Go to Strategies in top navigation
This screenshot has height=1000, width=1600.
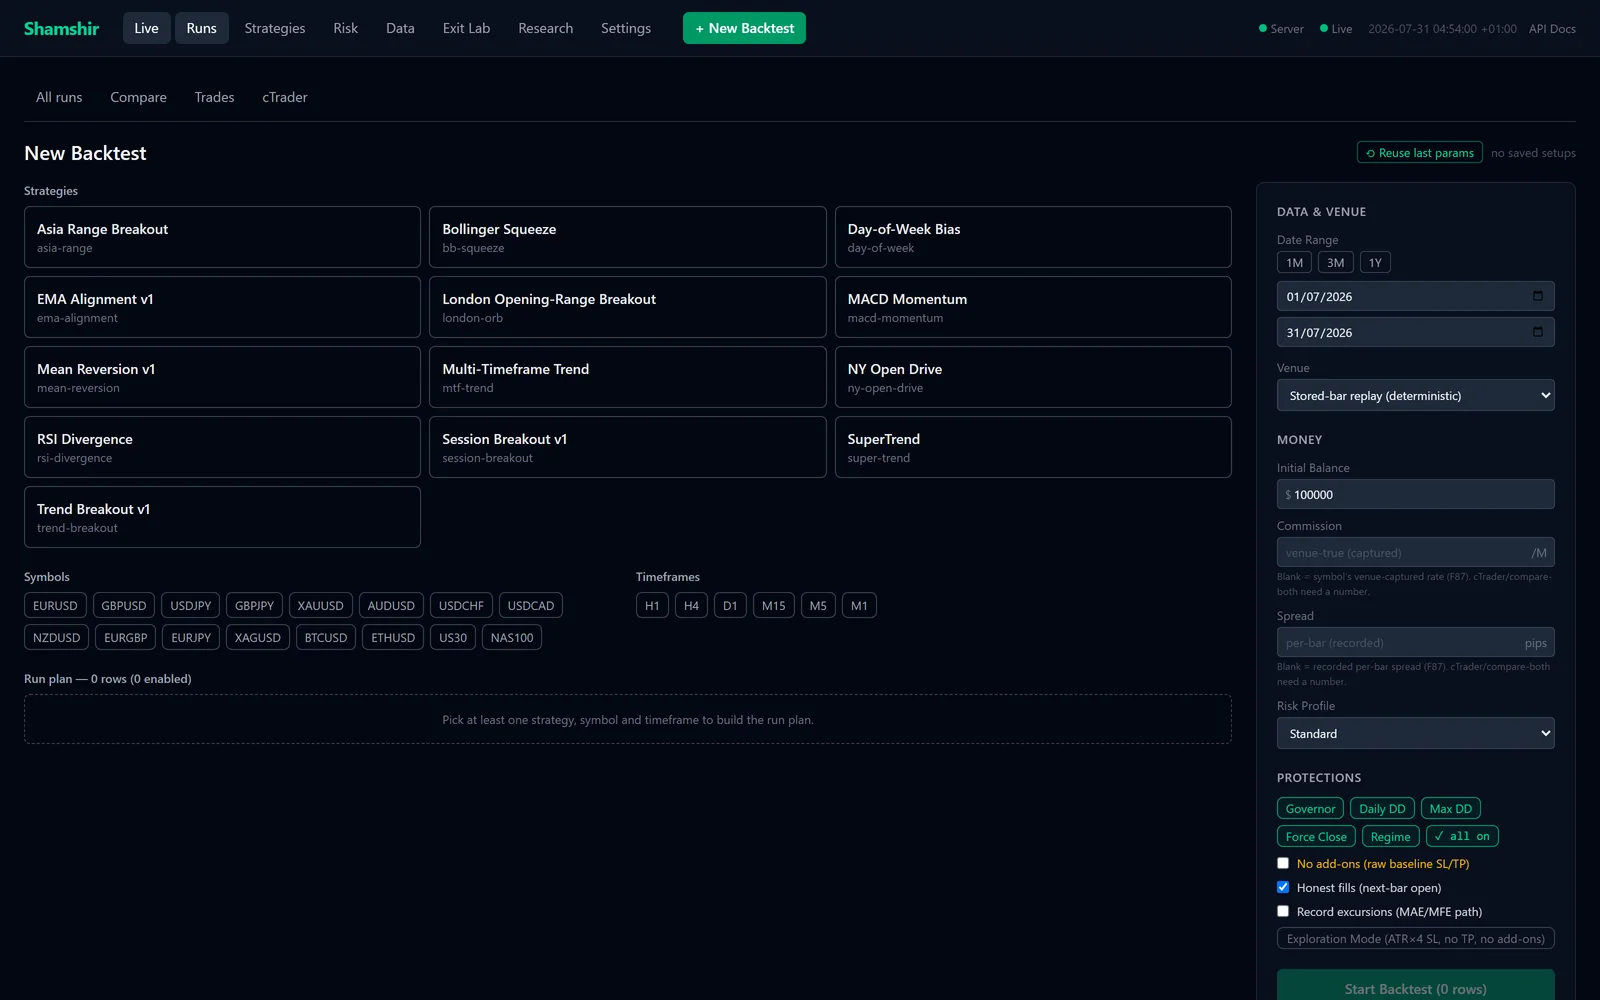click(x=275, y=28)
